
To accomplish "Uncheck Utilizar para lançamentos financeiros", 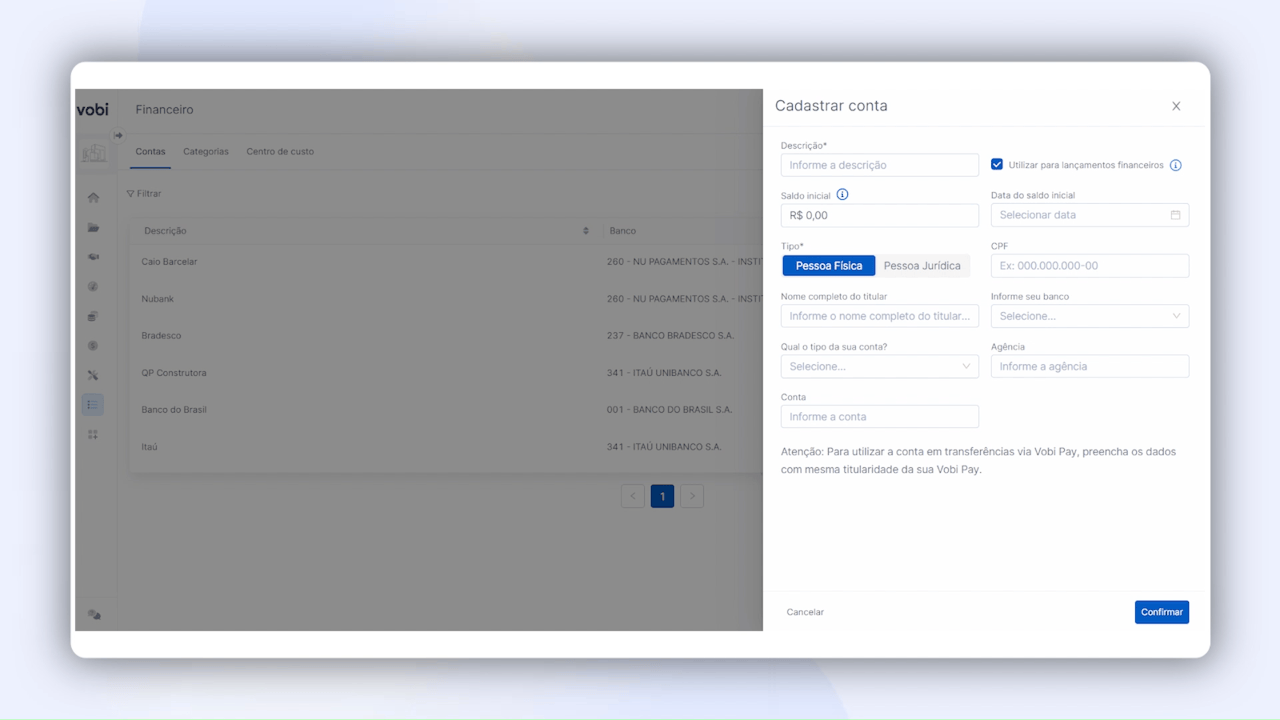I will 997,165.
